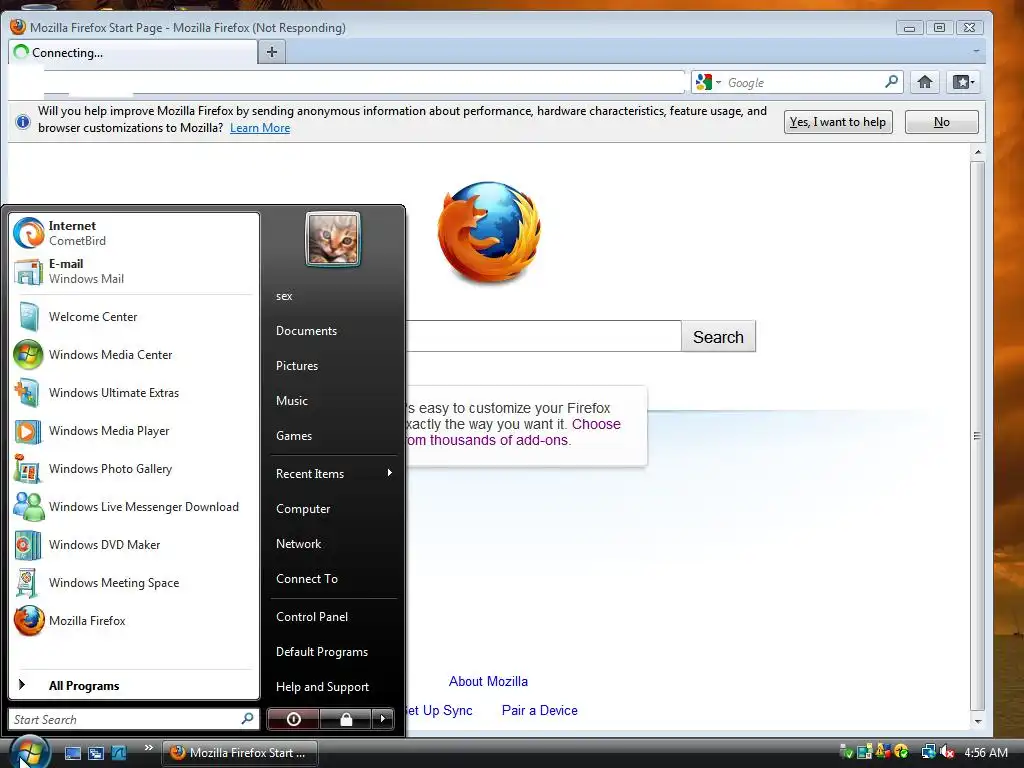
Task: Click the network tray icon
Action: pyautogui.click(x=928, y=752)
